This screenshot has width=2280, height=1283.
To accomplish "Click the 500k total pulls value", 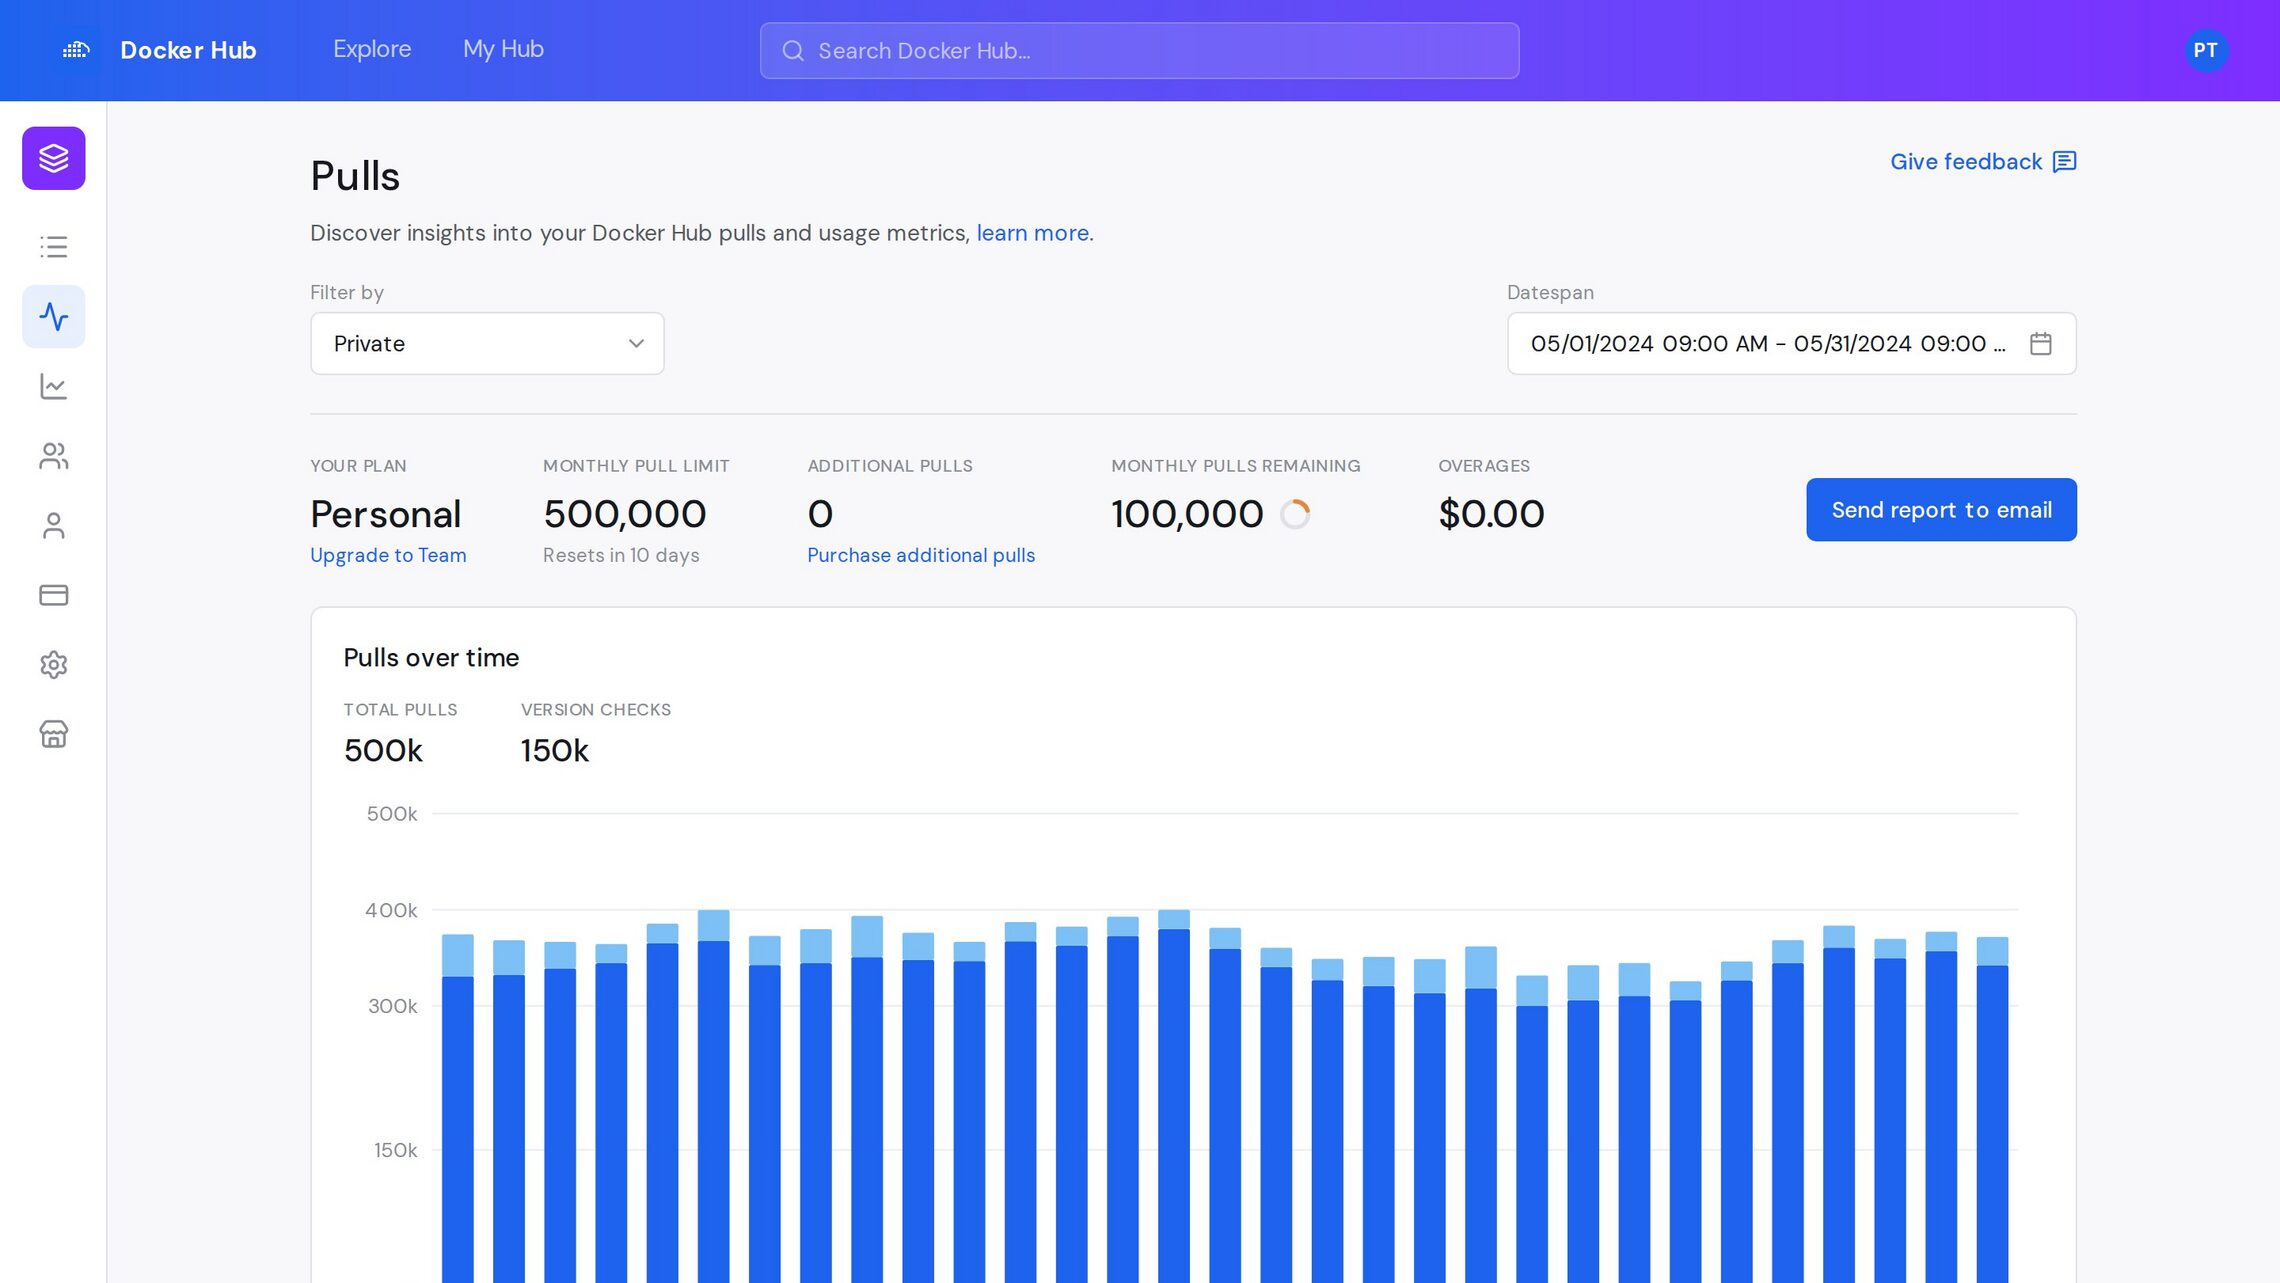I will (383, 751).
